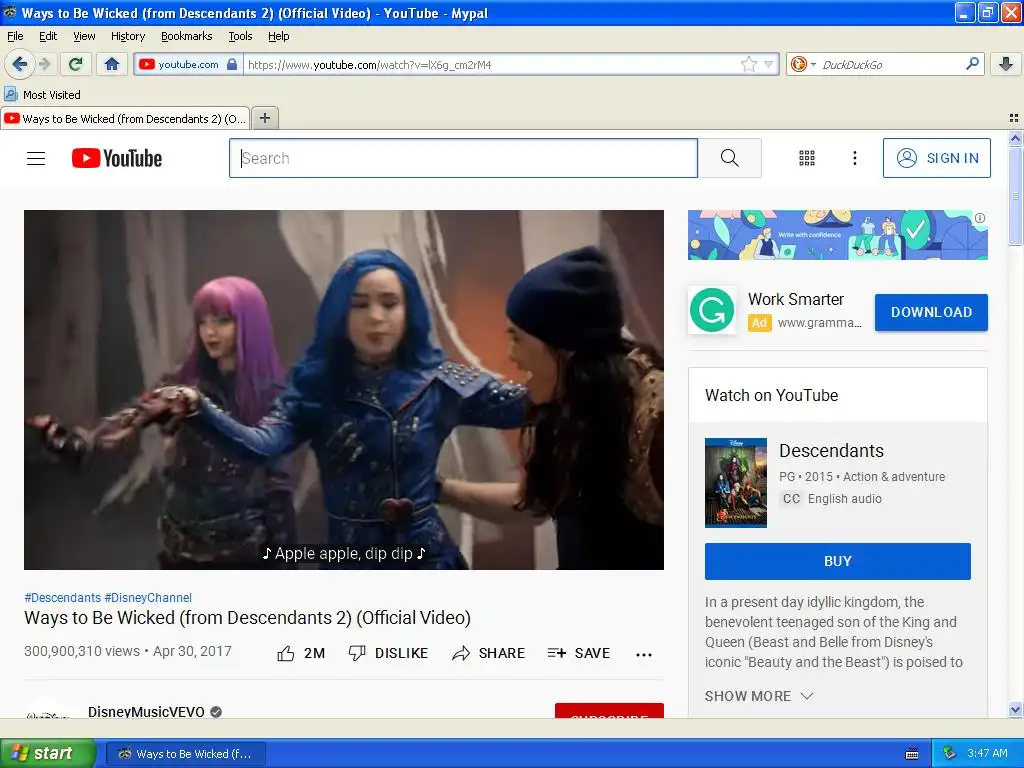Open the Most Visited bookmarks folder
This screenshot has width=1024, height=768.
click(42, 95)
